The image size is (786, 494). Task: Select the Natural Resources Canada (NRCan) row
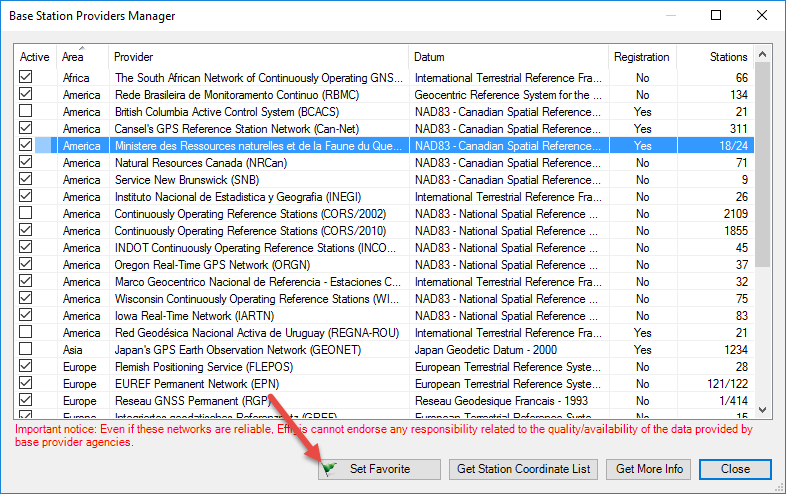(x=384, y=162)
